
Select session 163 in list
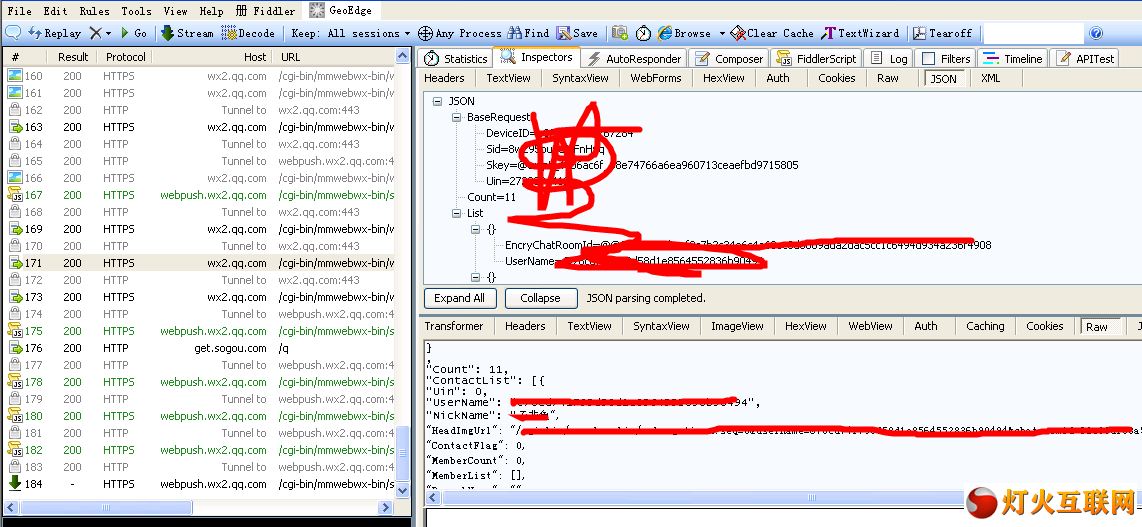[x=200, y=127]
